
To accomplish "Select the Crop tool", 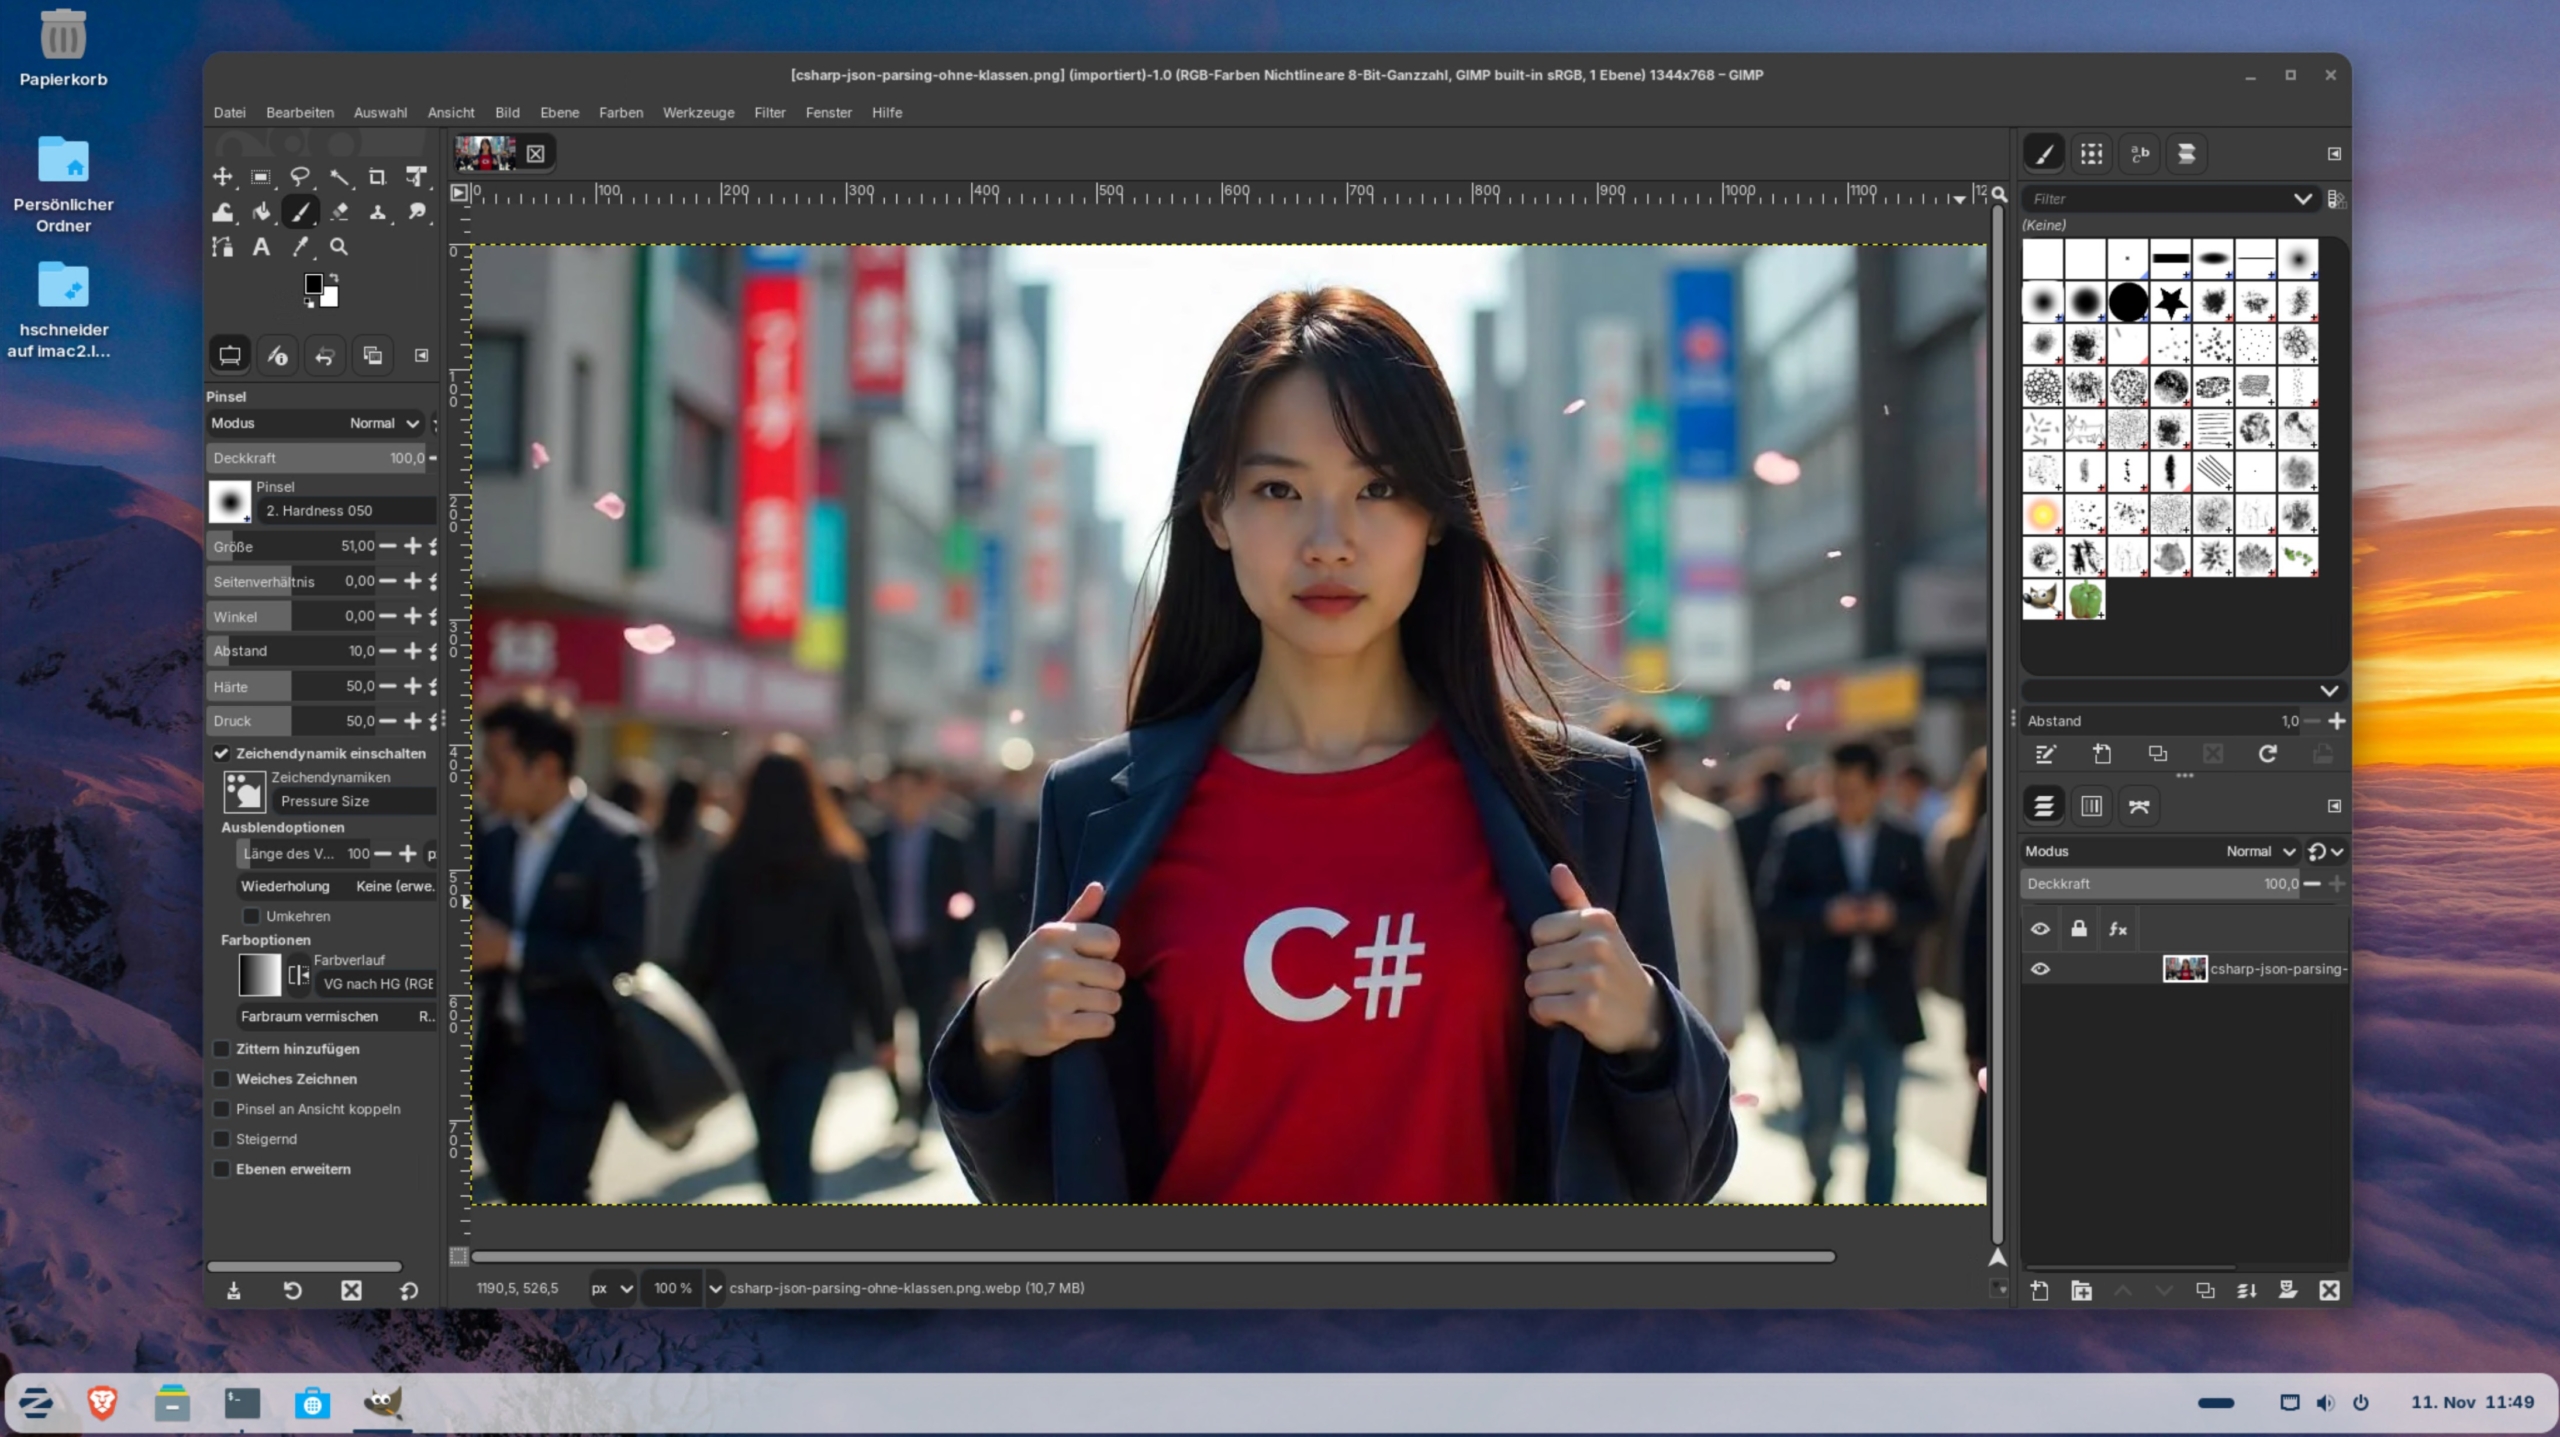I will [x=377, y=177].
